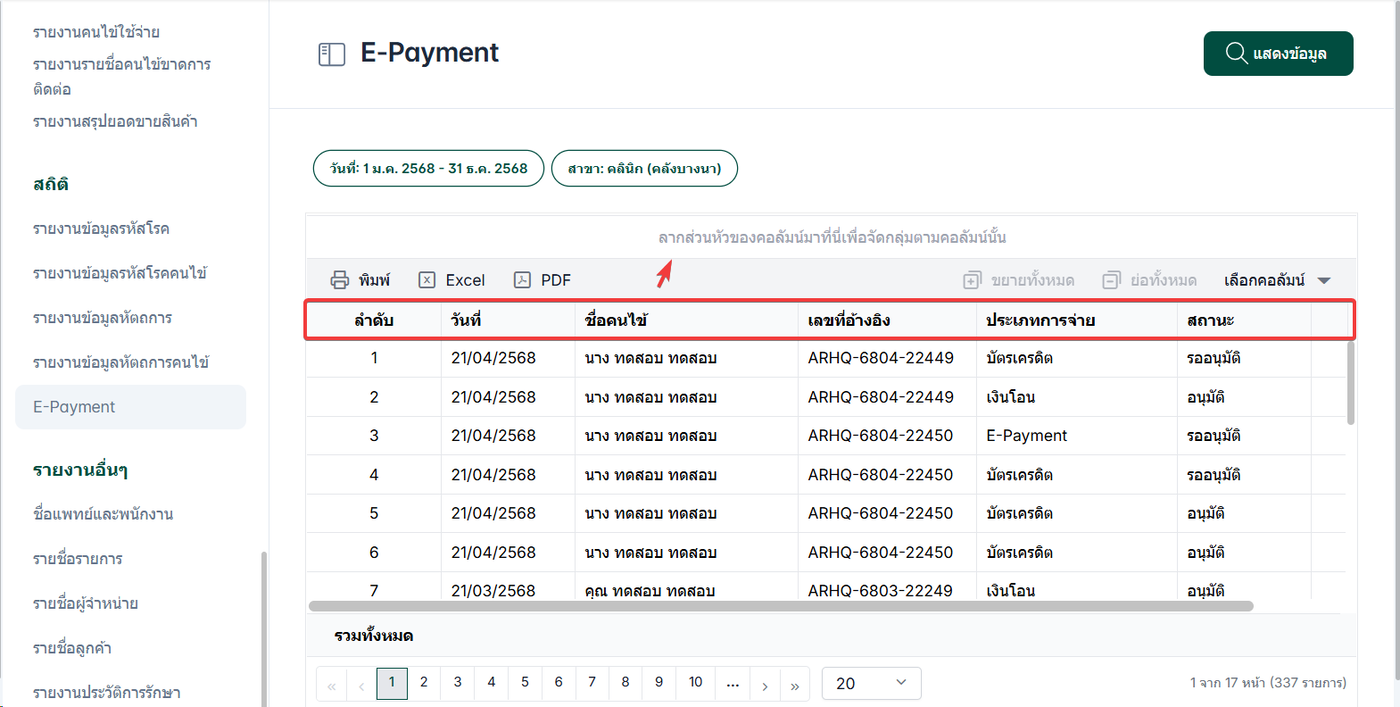Click the pager ellipsis to show more pages

732,683
